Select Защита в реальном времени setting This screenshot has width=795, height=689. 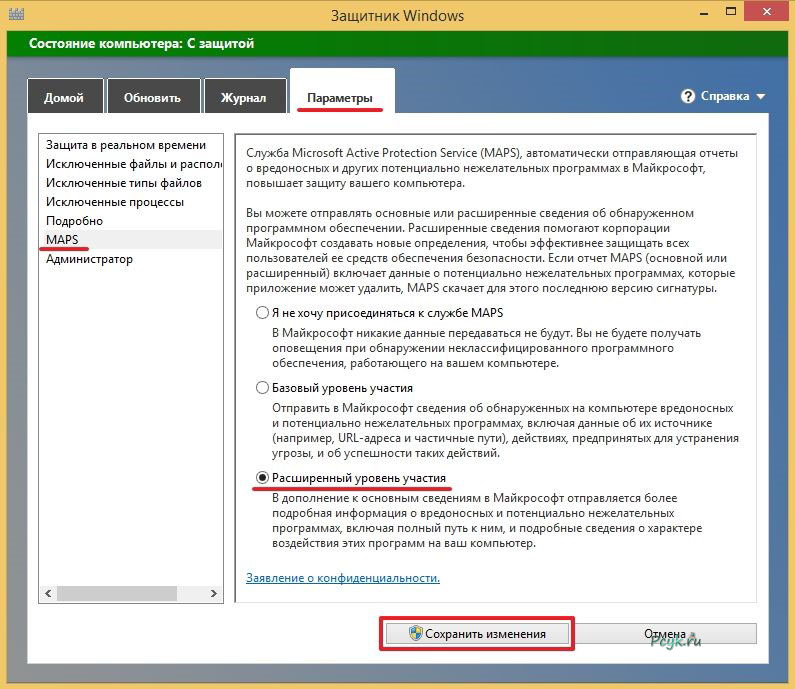[x=130, y=145]
